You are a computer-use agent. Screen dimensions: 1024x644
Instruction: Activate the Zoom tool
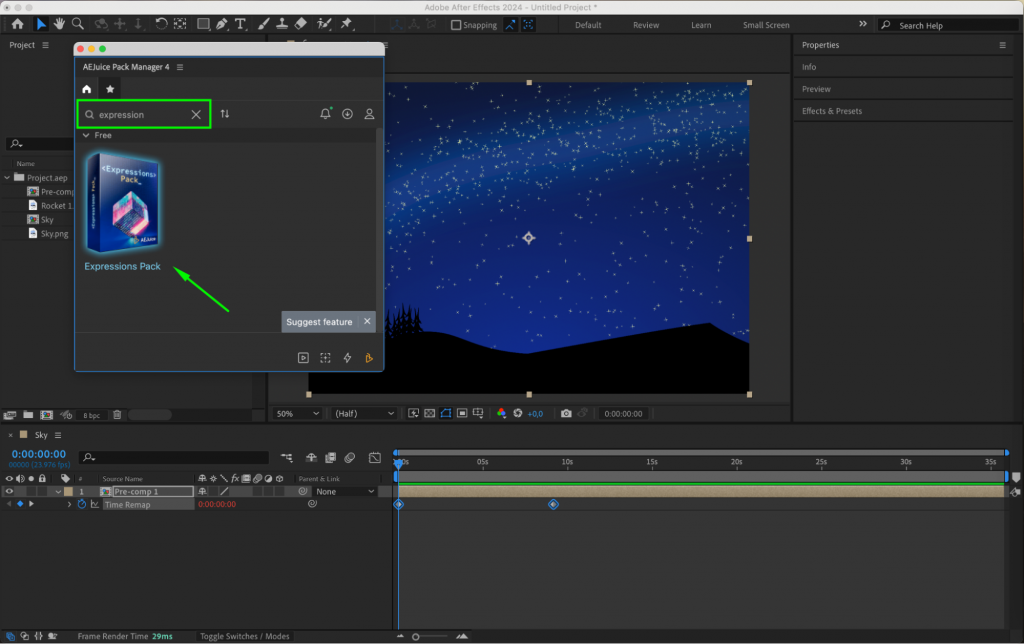coord(77,24)
